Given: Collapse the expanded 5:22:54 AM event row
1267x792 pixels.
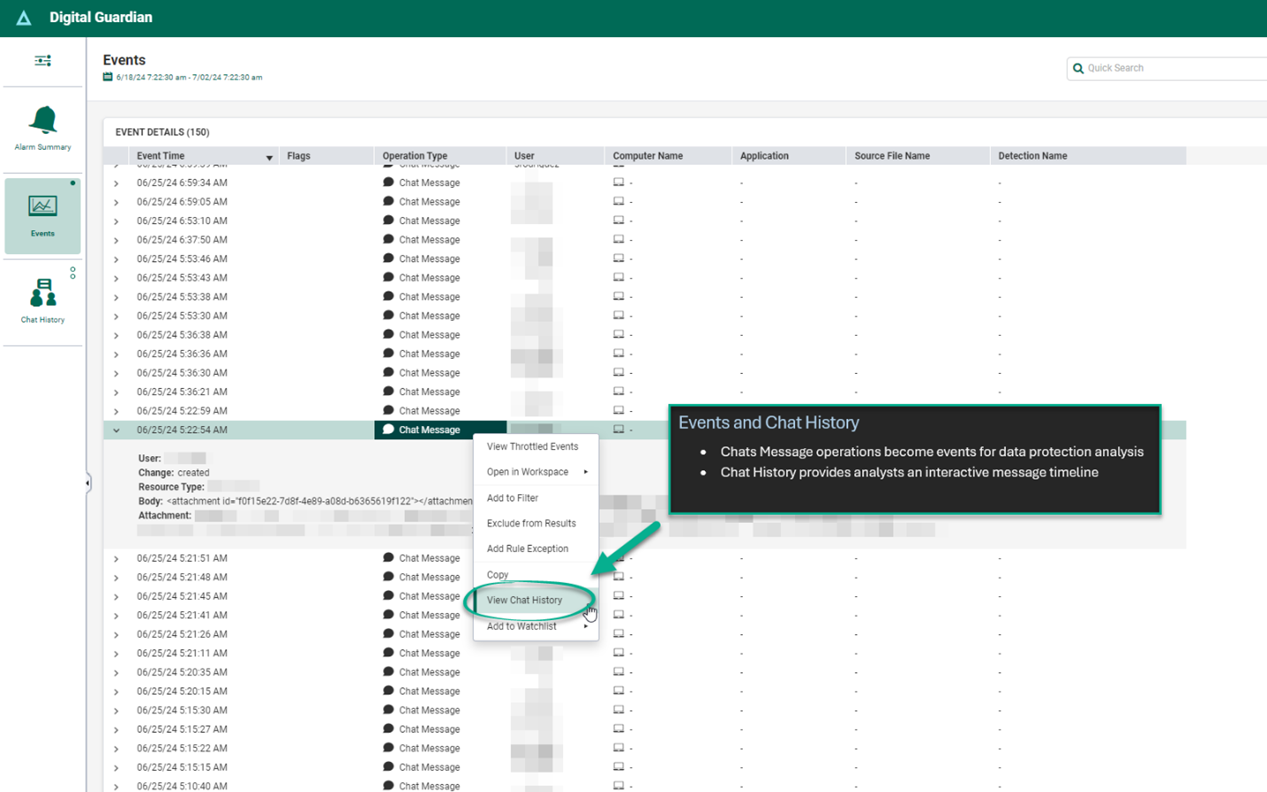Looking at the screenshot, I should pyautogui.click(x=116, y=431).
